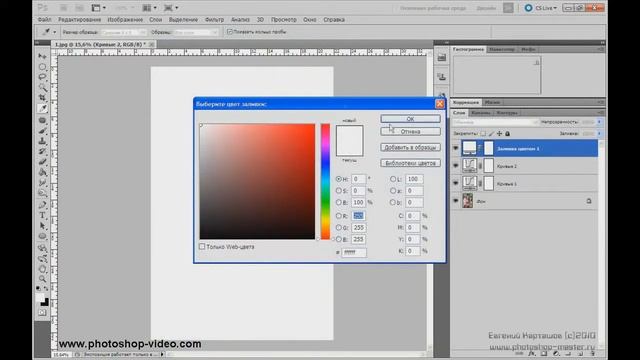The width and height of the screenshot is (640, 360).
Task: Select the Pen tool
Action: tap(42, 205)
